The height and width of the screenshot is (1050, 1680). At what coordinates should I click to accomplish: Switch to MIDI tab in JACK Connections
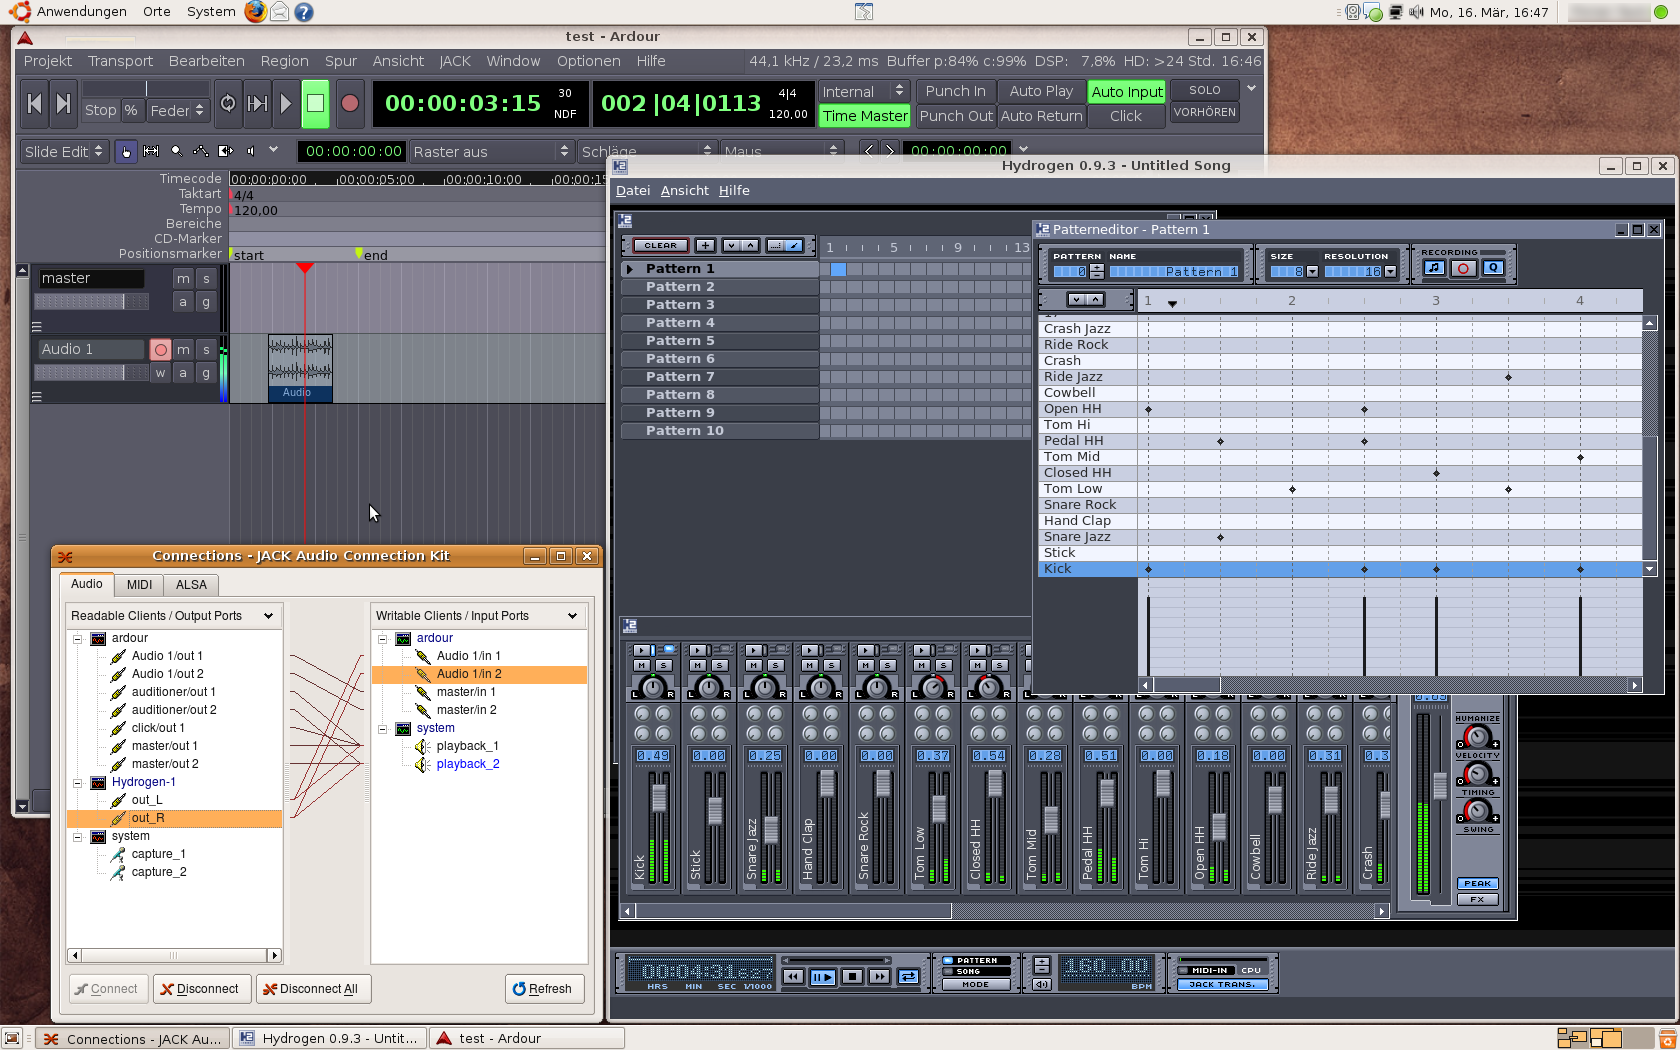click(x=140, y=585)
